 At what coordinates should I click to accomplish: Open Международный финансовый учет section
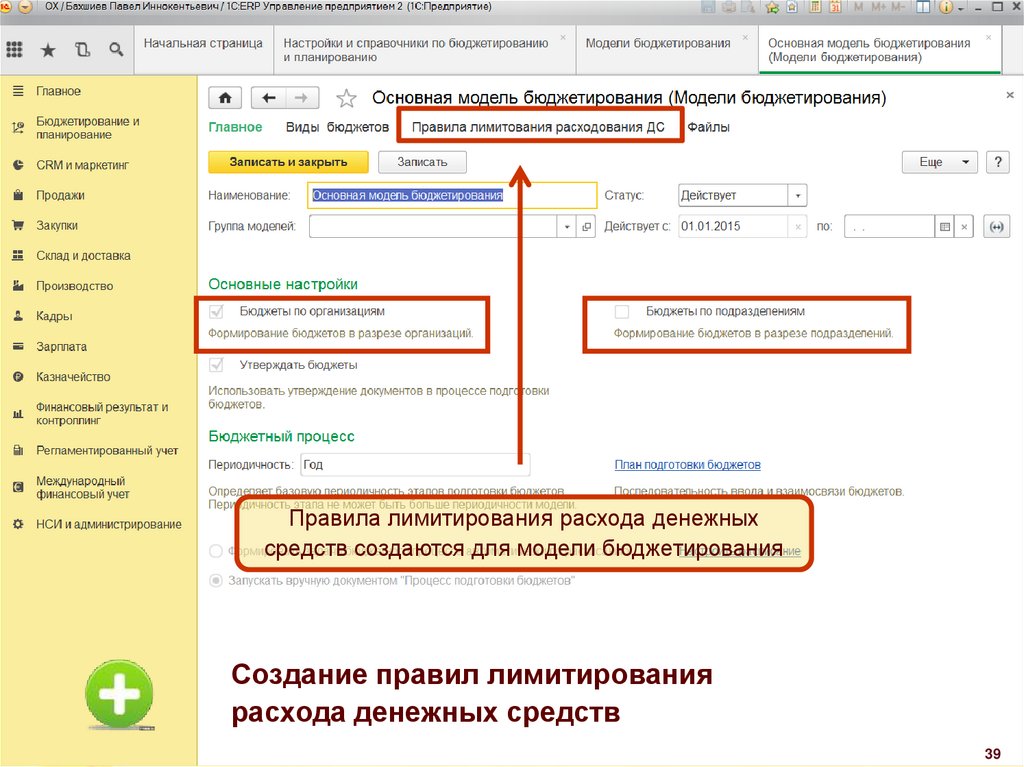click(82, 487)
